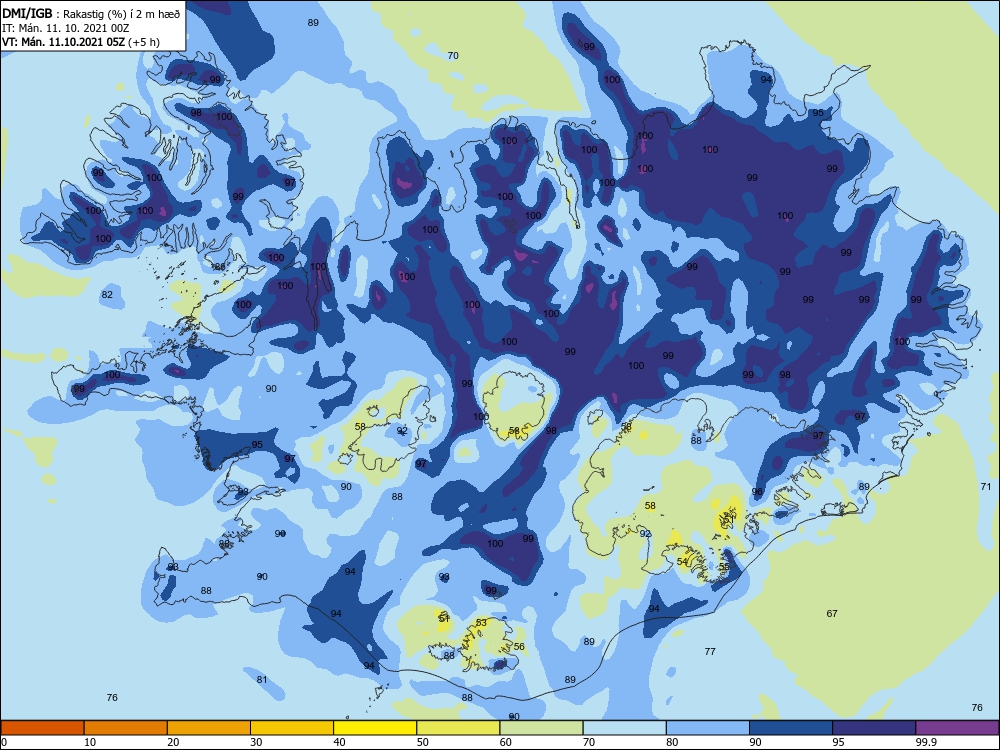This screenshot has width=1000, height=750.
Task: Click the dark orange 0–10 legend swatch
Action: pyautogui.click(x=42, y=728)
